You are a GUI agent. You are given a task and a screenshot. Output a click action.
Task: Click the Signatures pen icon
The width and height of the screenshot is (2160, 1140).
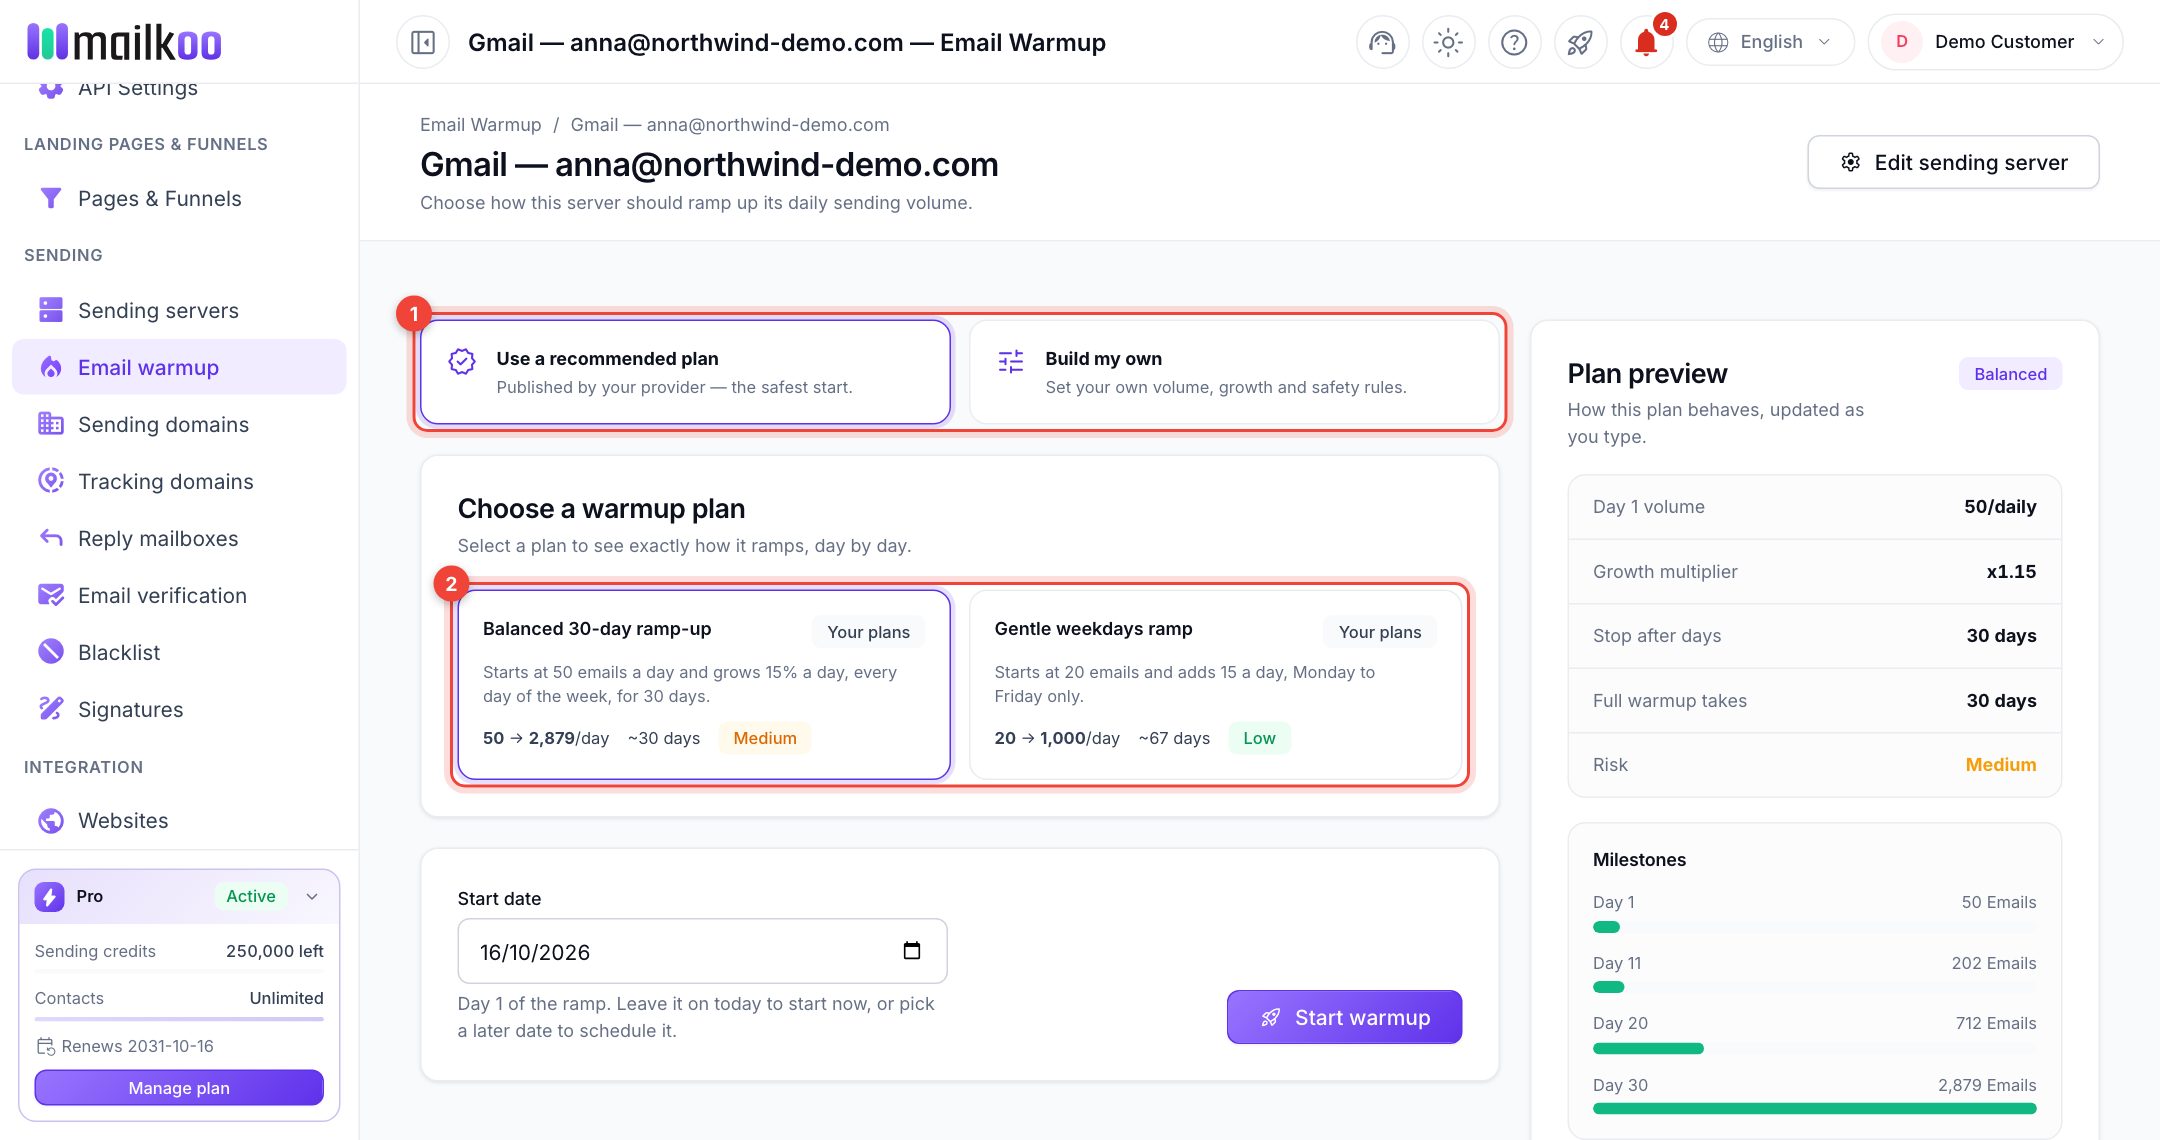tap(50, 709)
